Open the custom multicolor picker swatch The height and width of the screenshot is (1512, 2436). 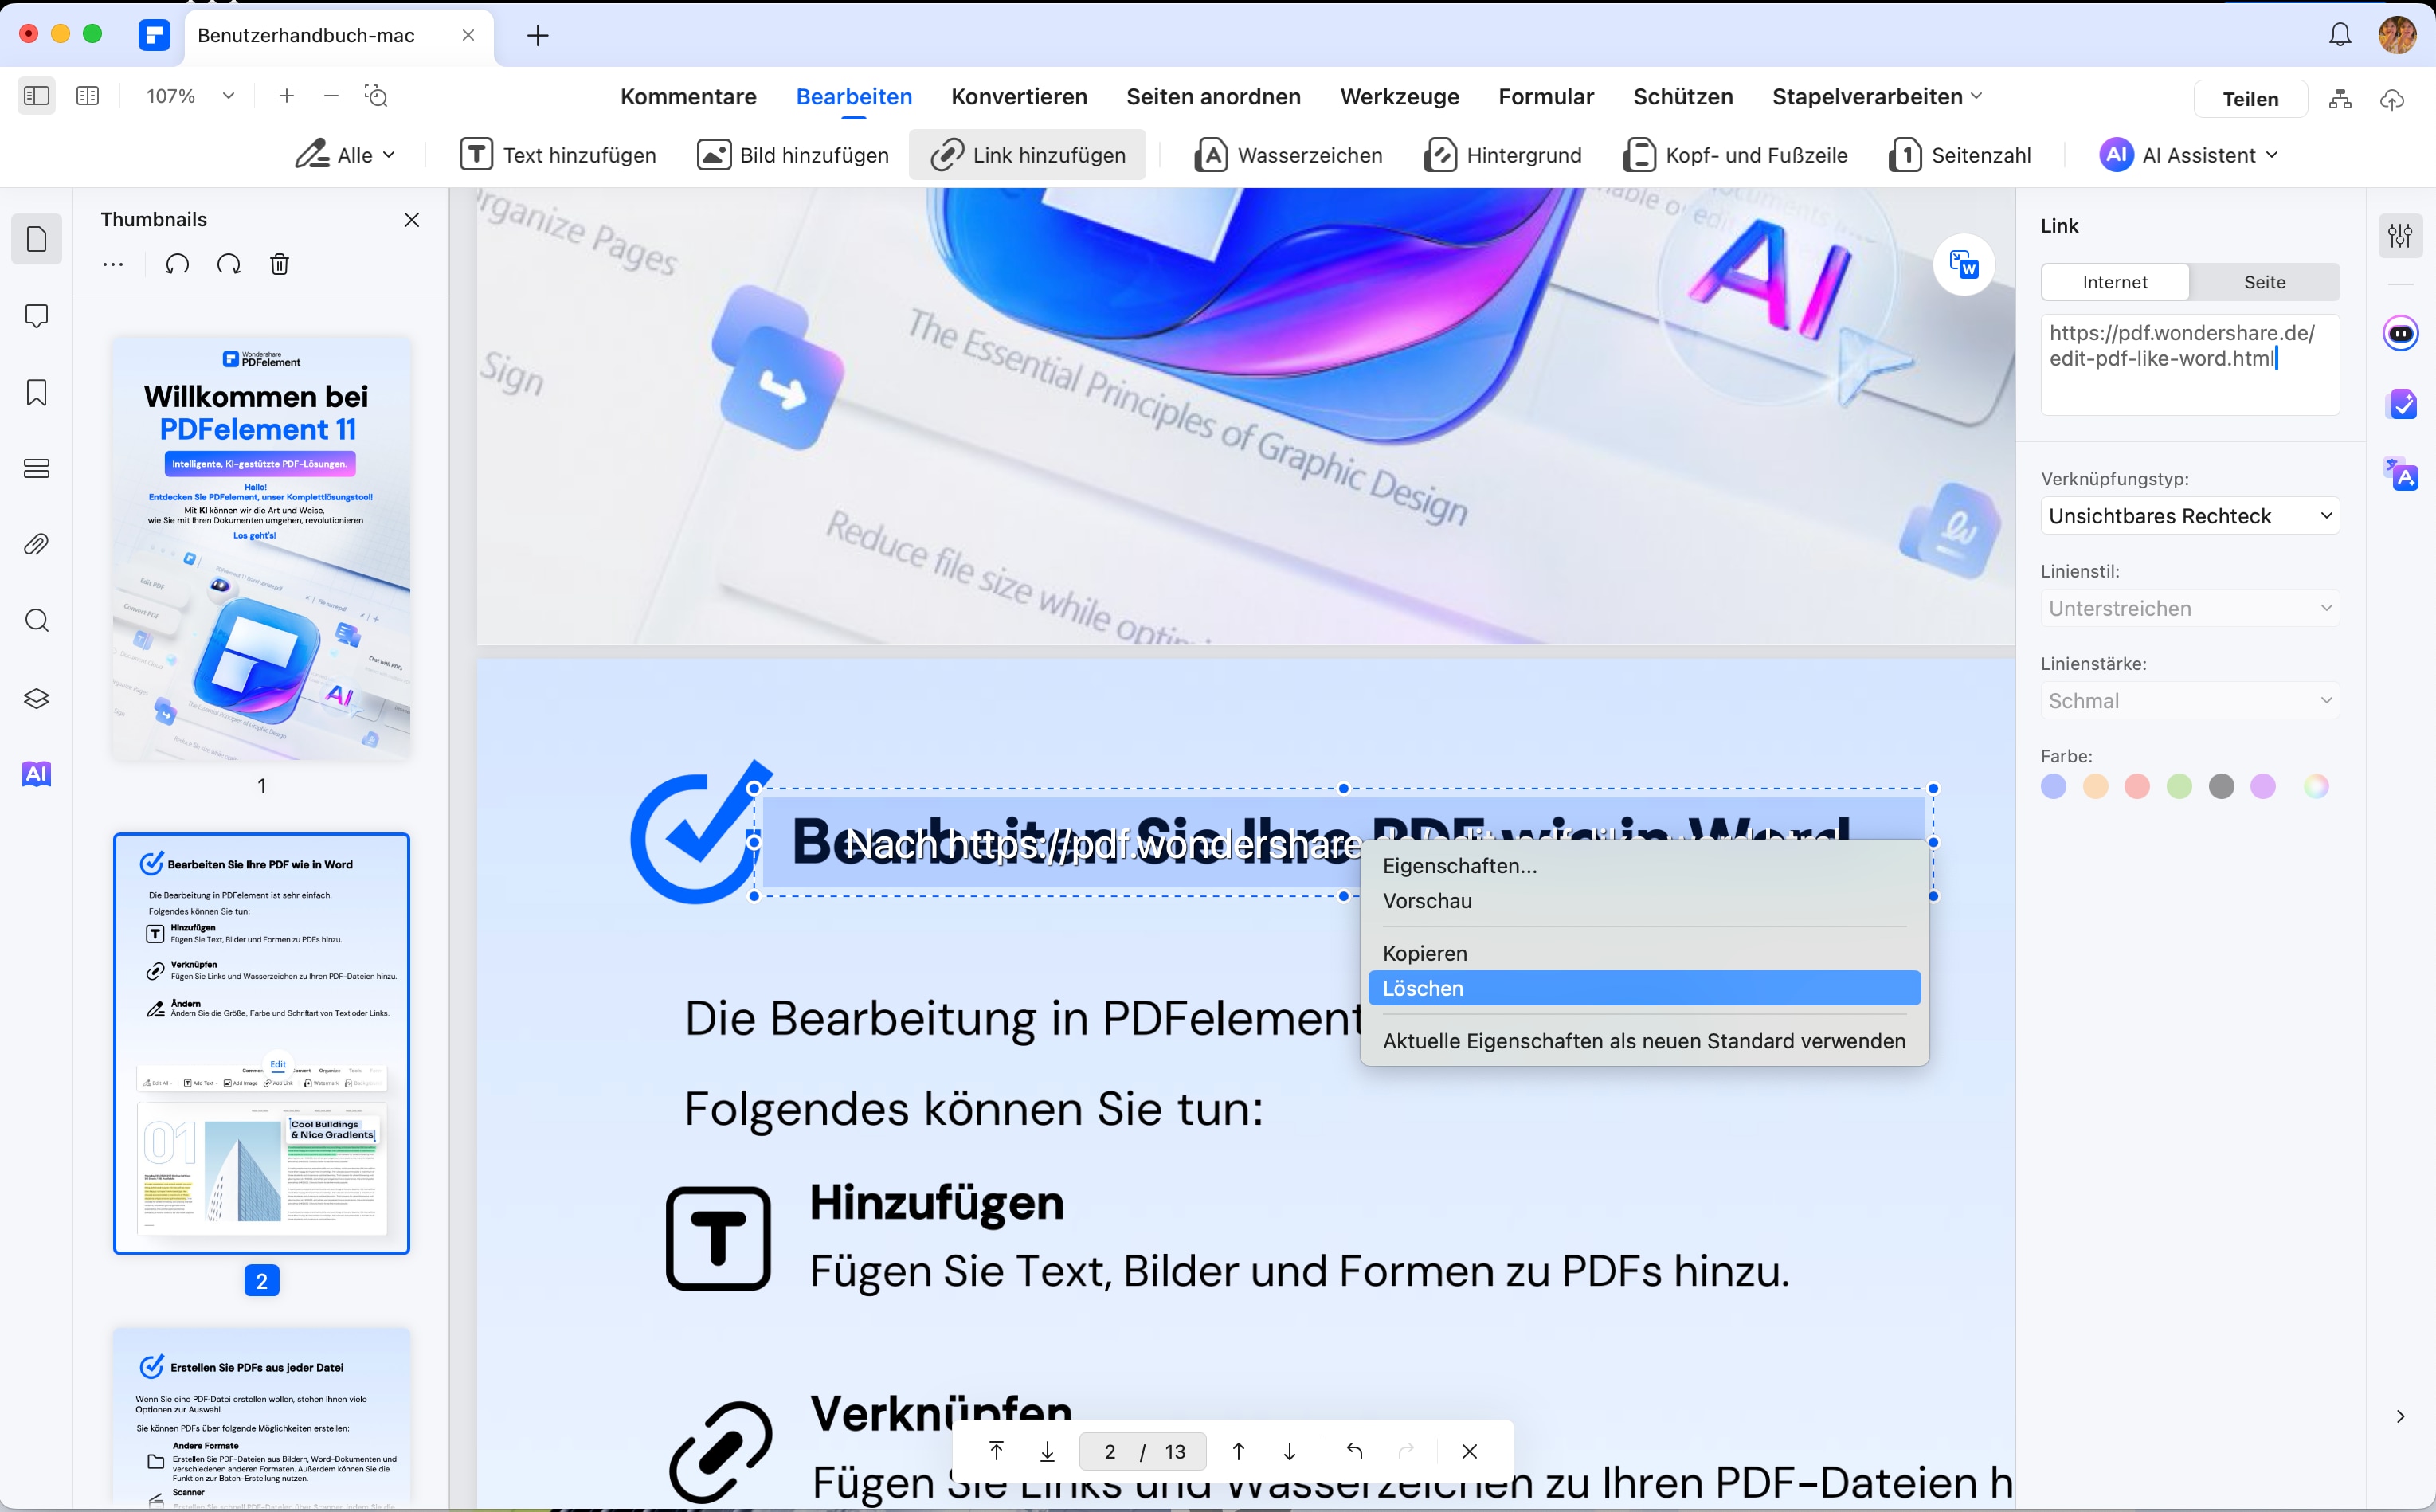[2316, 787]
